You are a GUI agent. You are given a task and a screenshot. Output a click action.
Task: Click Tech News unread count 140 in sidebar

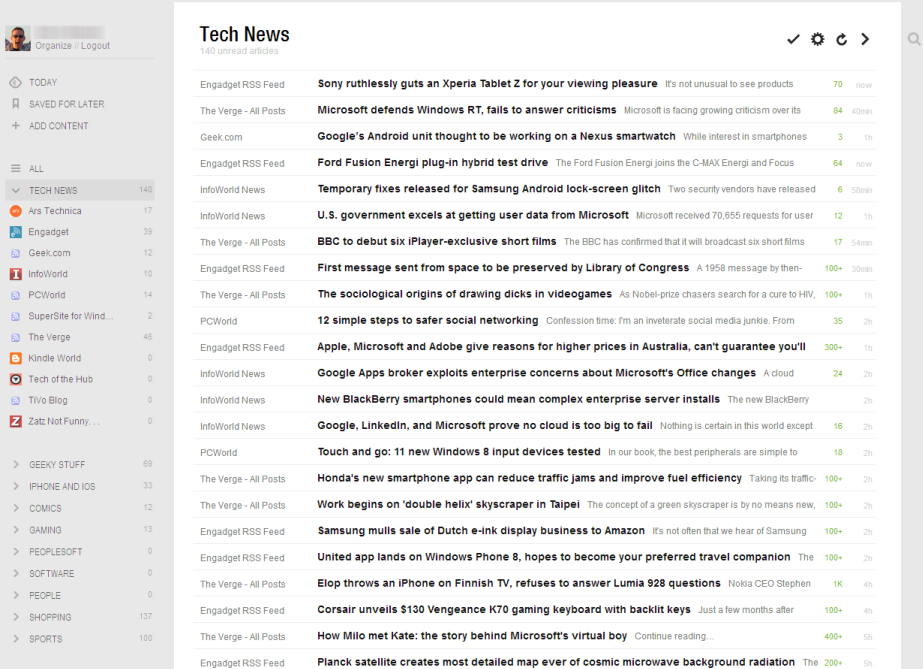tap(146, 189)
